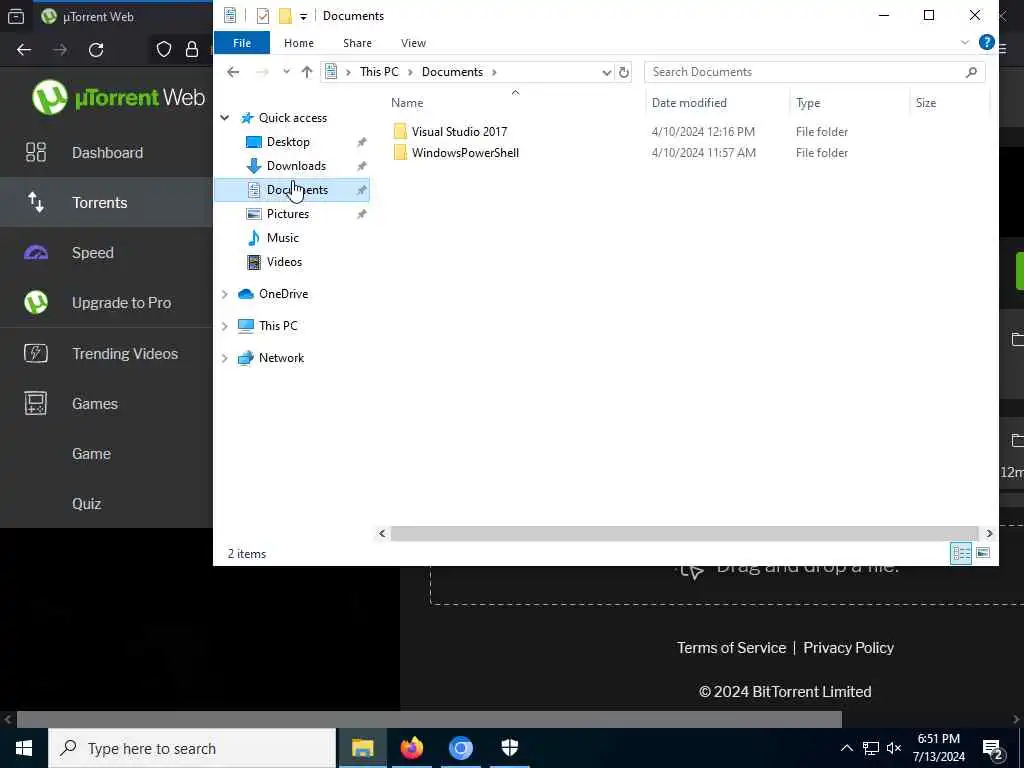Reload the µTorrent Web browser page
The image size is (1024, 768).
pyautogui.click(x=96, y=50)
